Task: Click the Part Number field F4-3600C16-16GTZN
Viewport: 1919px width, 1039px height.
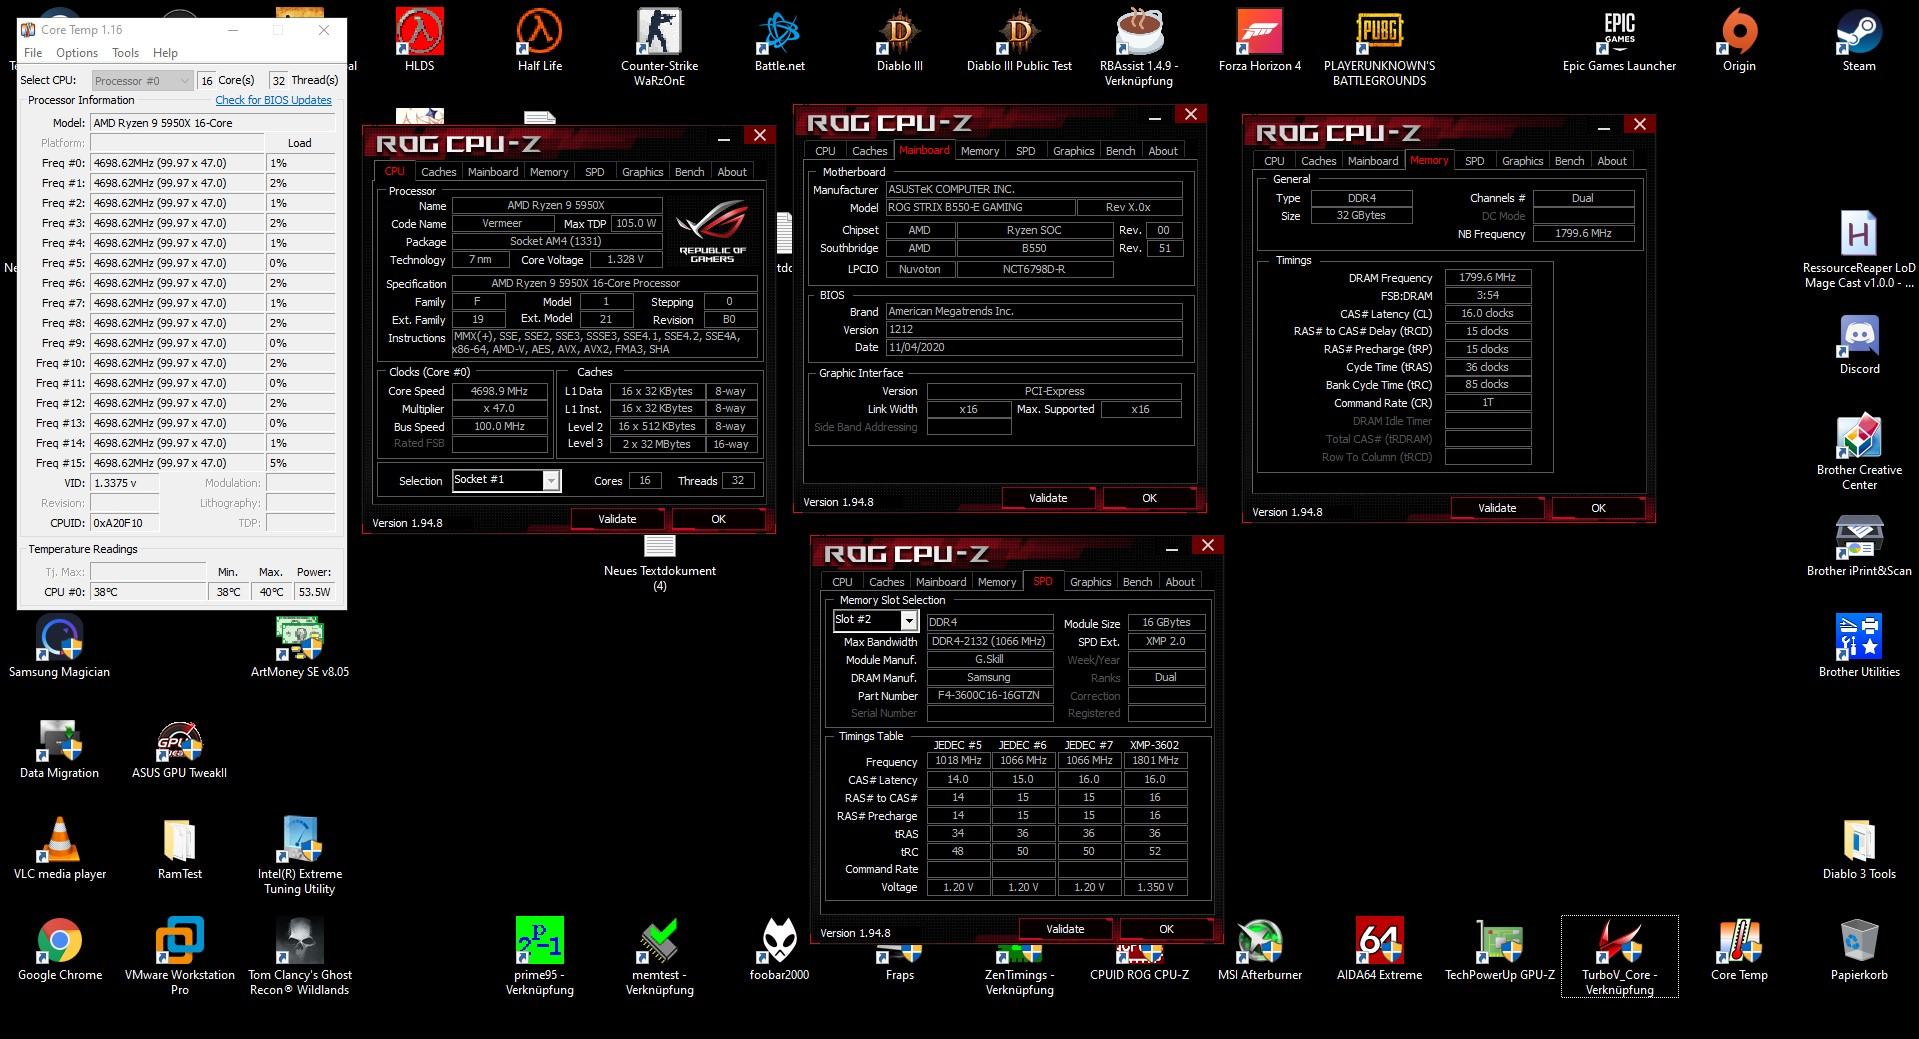Action: [x=990, y=695]
